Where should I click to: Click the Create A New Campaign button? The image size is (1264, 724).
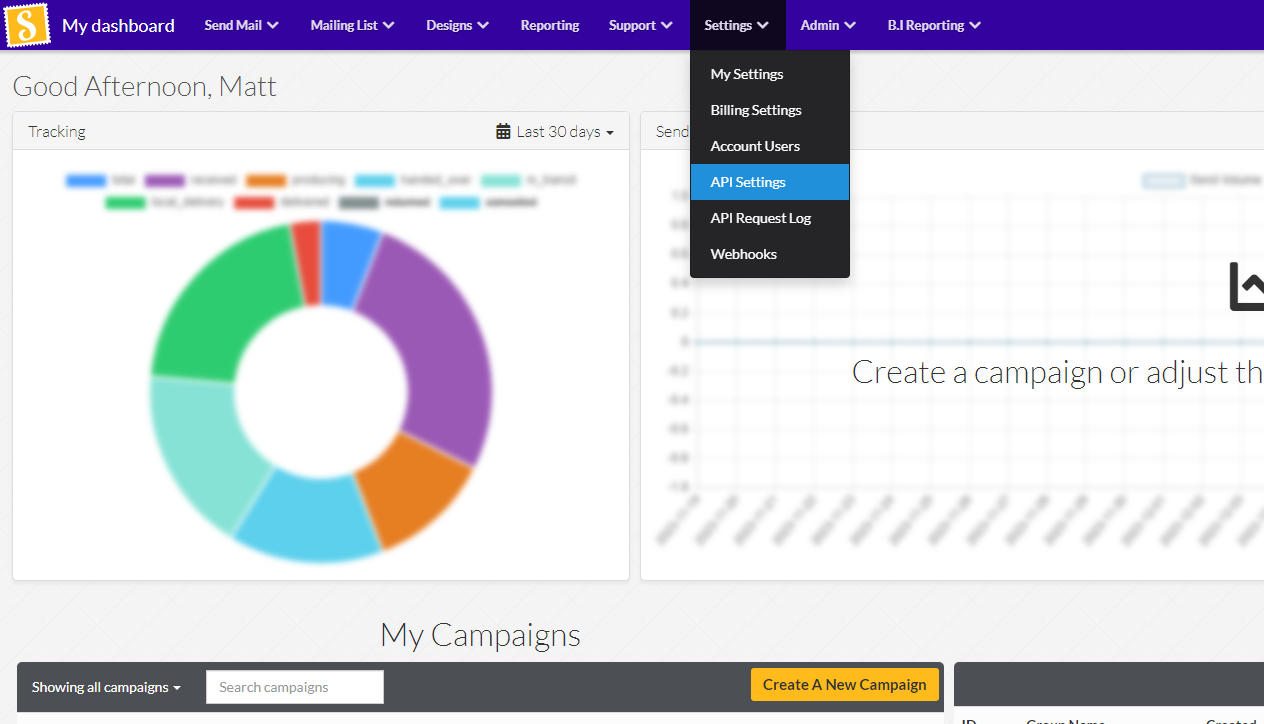[x=844, y=685]
